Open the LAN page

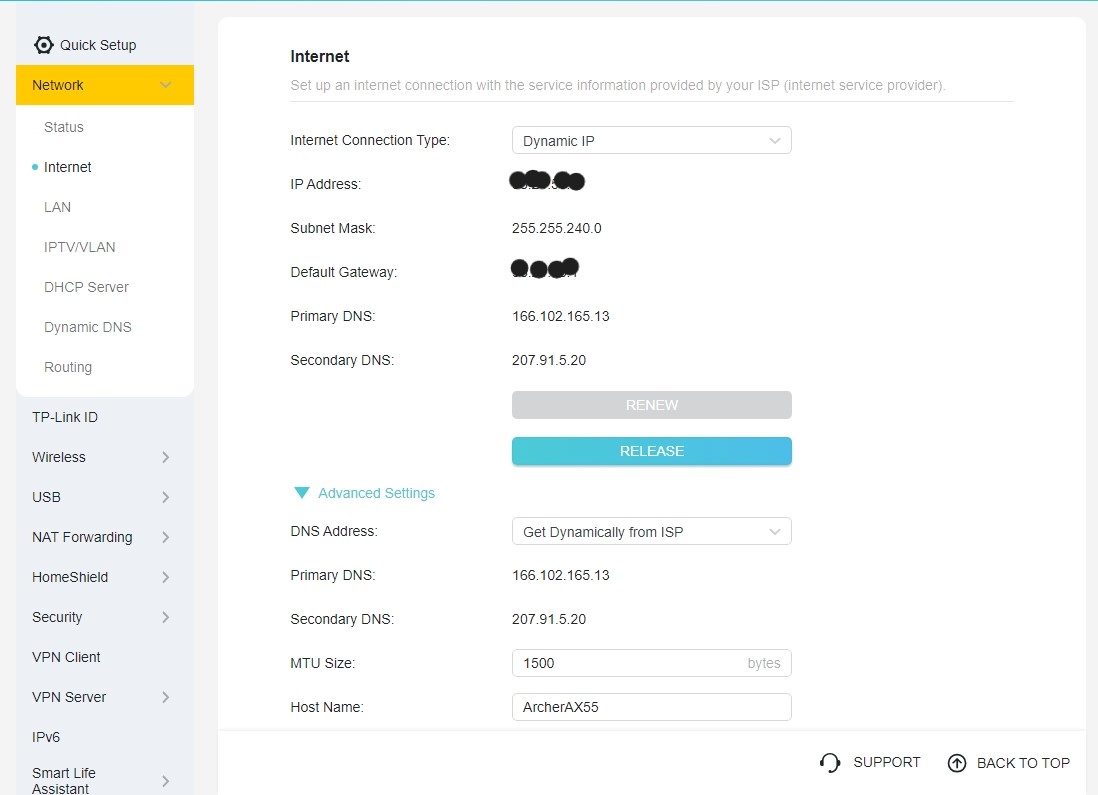[x=57, y=207]
